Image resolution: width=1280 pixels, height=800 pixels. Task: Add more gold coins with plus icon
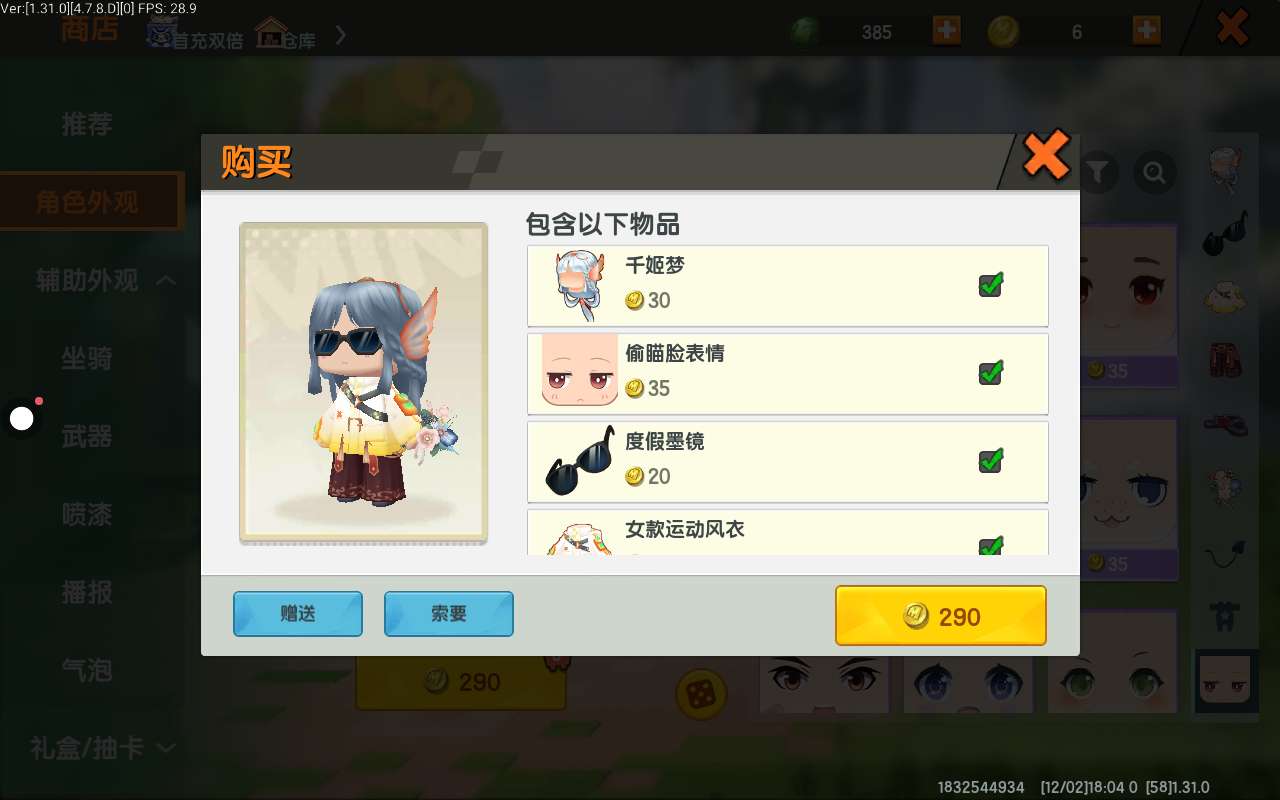[x=1146, y=31]
